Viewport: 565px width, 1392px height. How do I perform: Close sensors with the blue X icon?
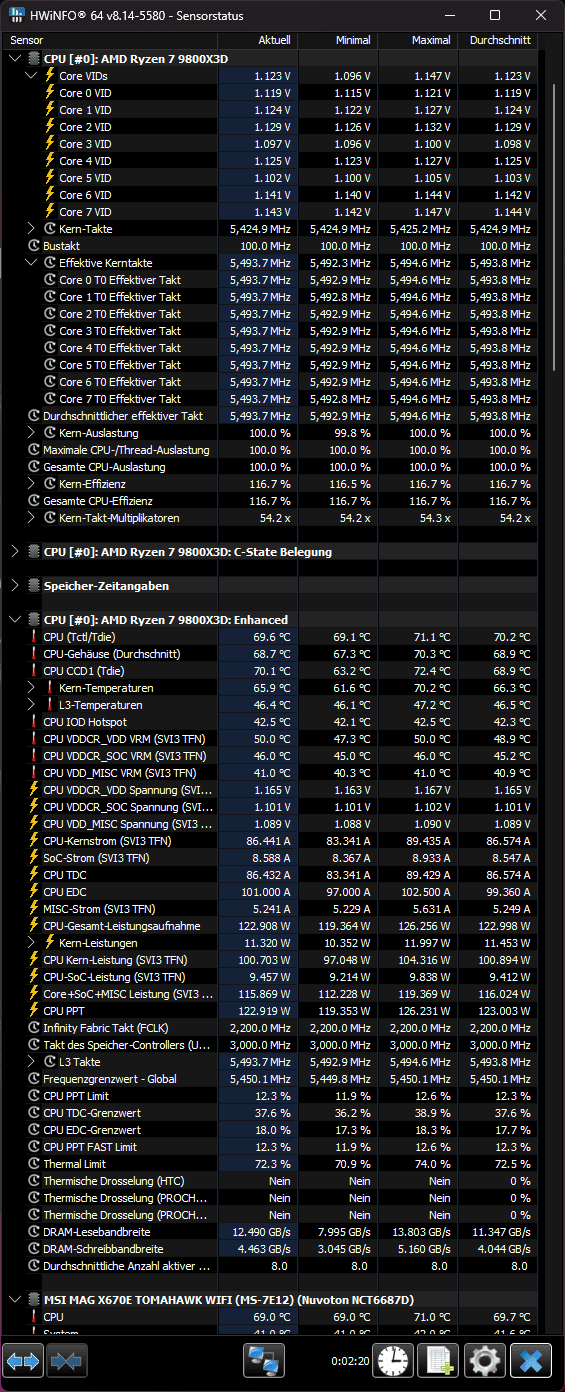[531, 1361]
